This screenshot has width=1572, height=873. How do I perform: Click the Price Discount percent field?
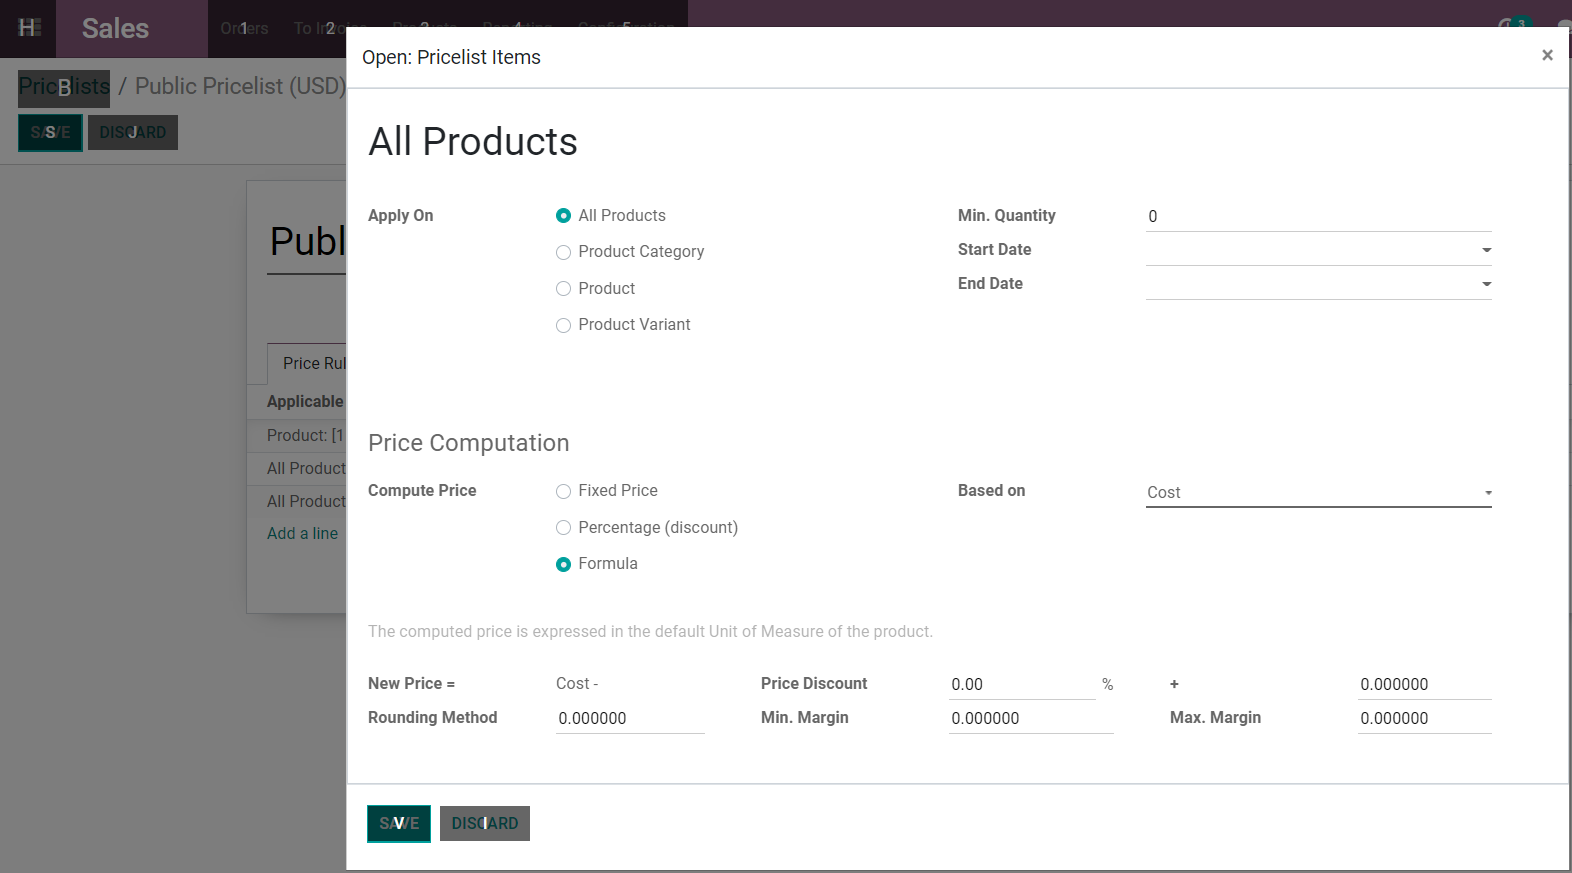click(x=1022, y=684)
